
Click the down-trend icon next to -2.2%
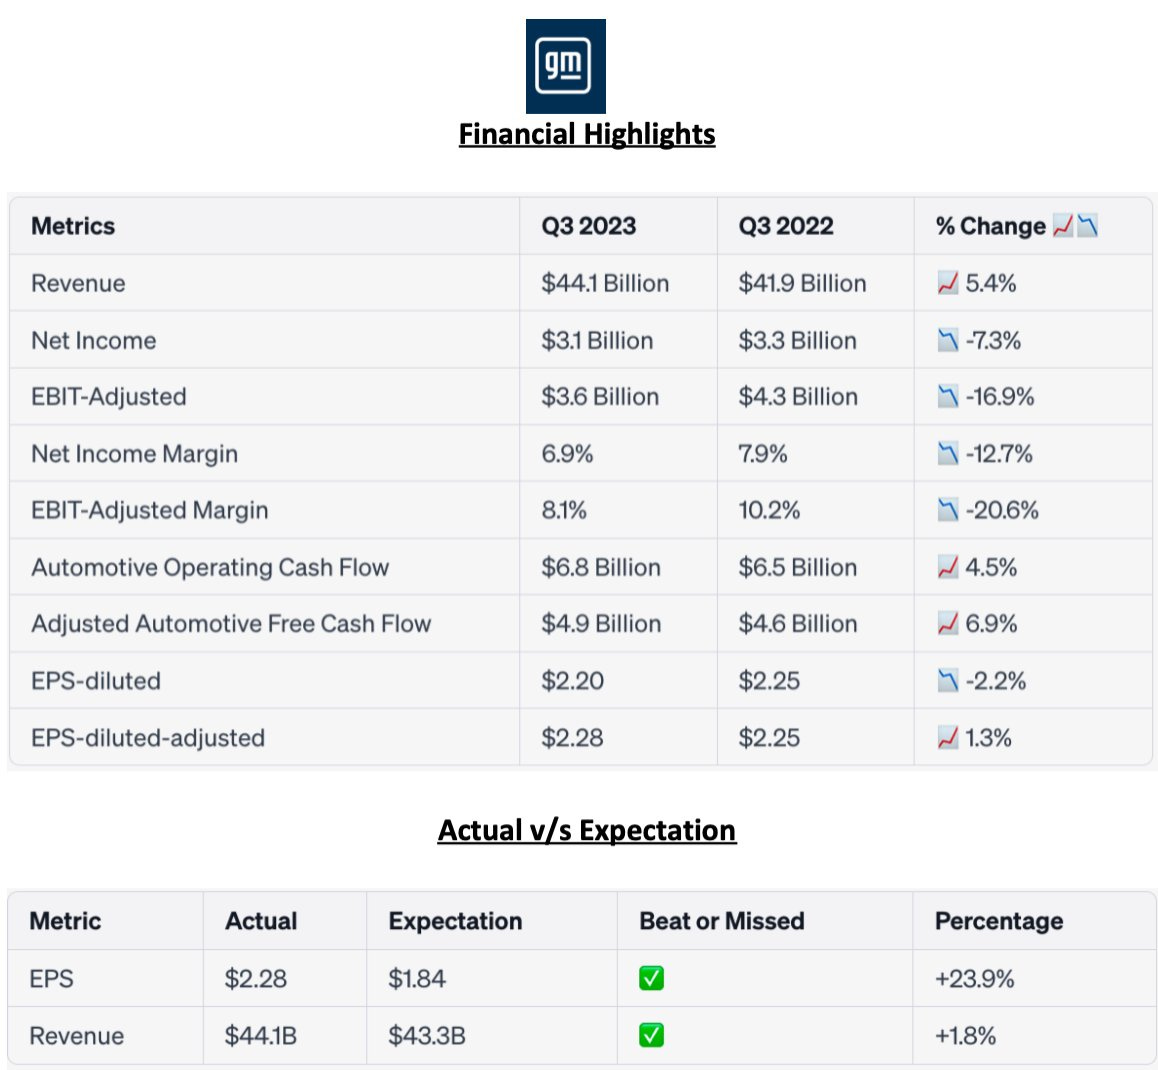point(947,681)
